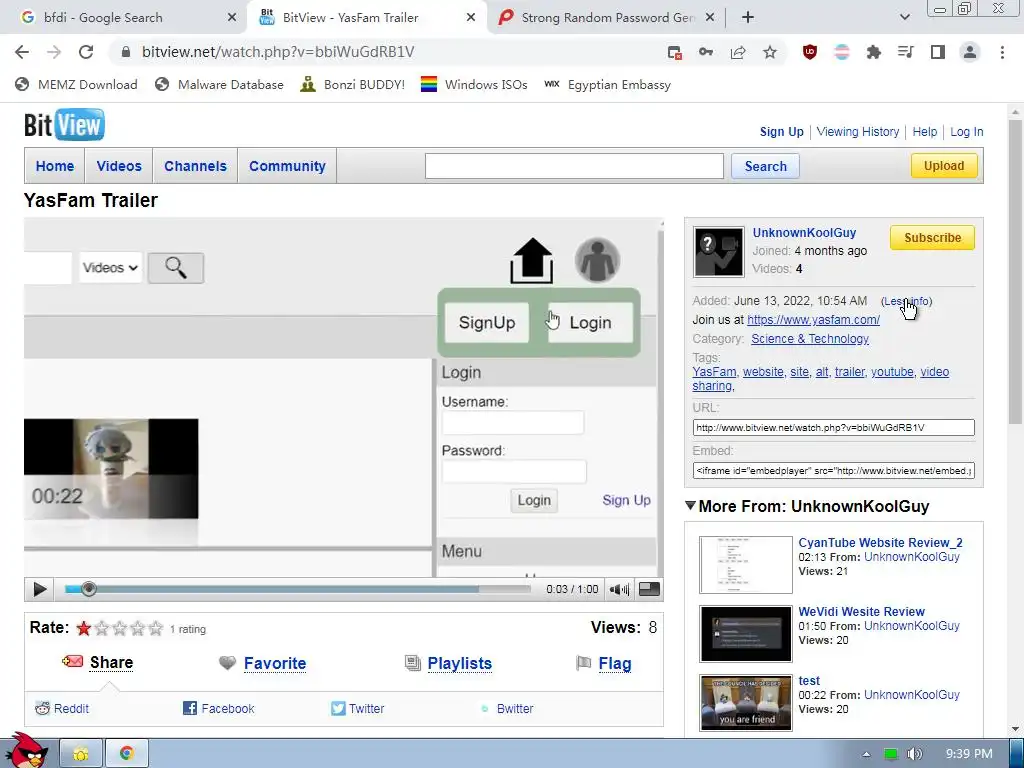Click the Search button
The height and width of the screenshot is (768, 1024).
coord(765,166)
